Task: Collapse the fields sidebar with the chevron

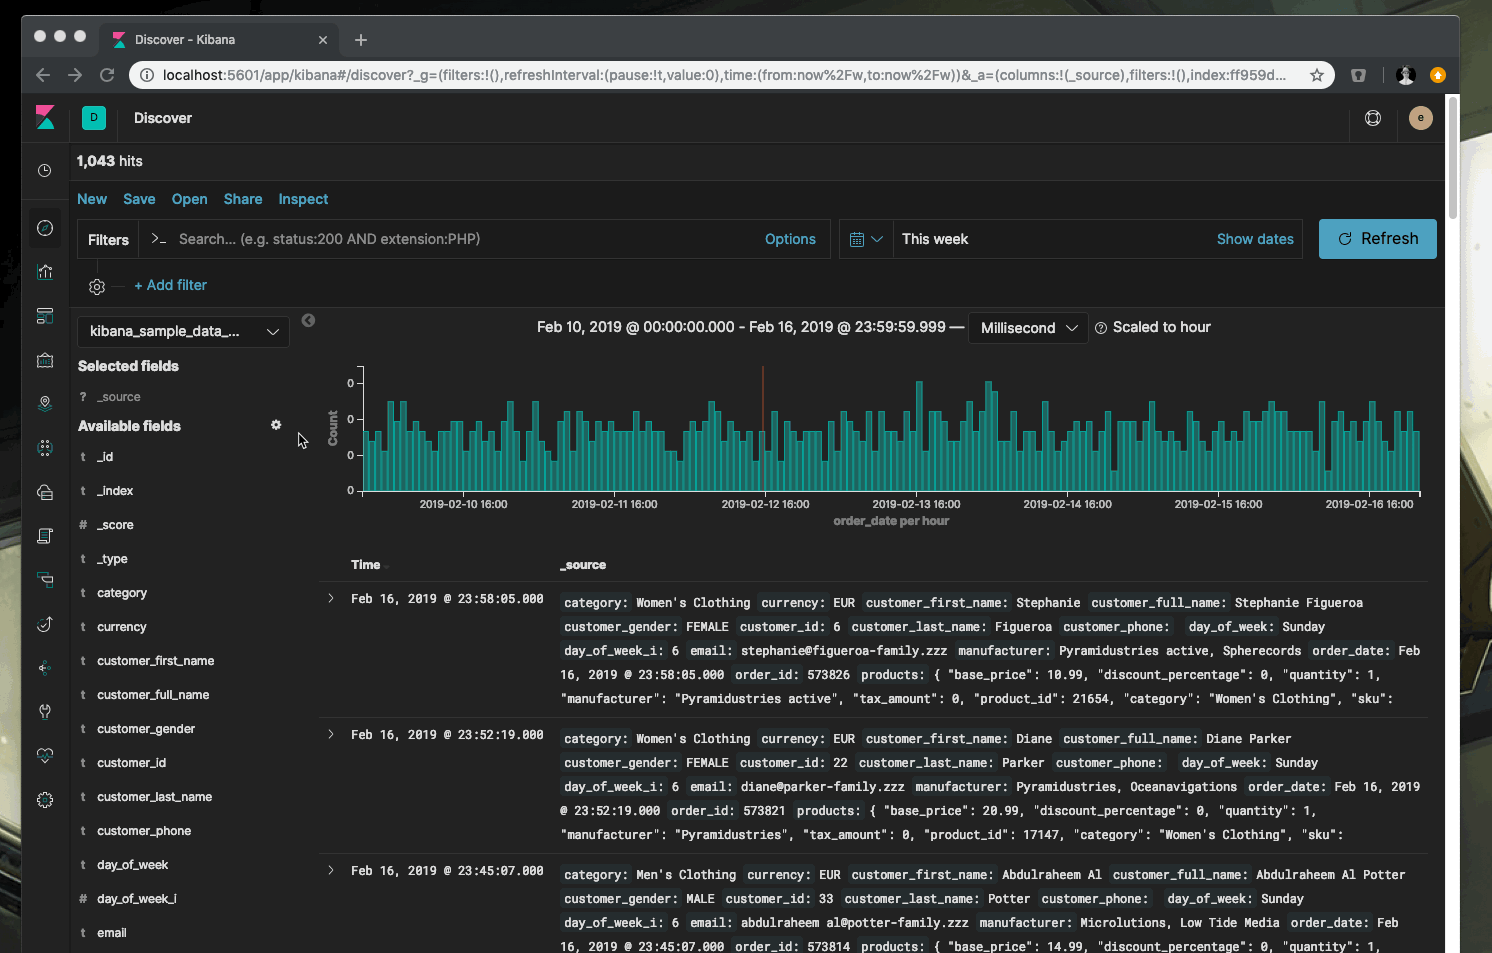Action: 308,320
